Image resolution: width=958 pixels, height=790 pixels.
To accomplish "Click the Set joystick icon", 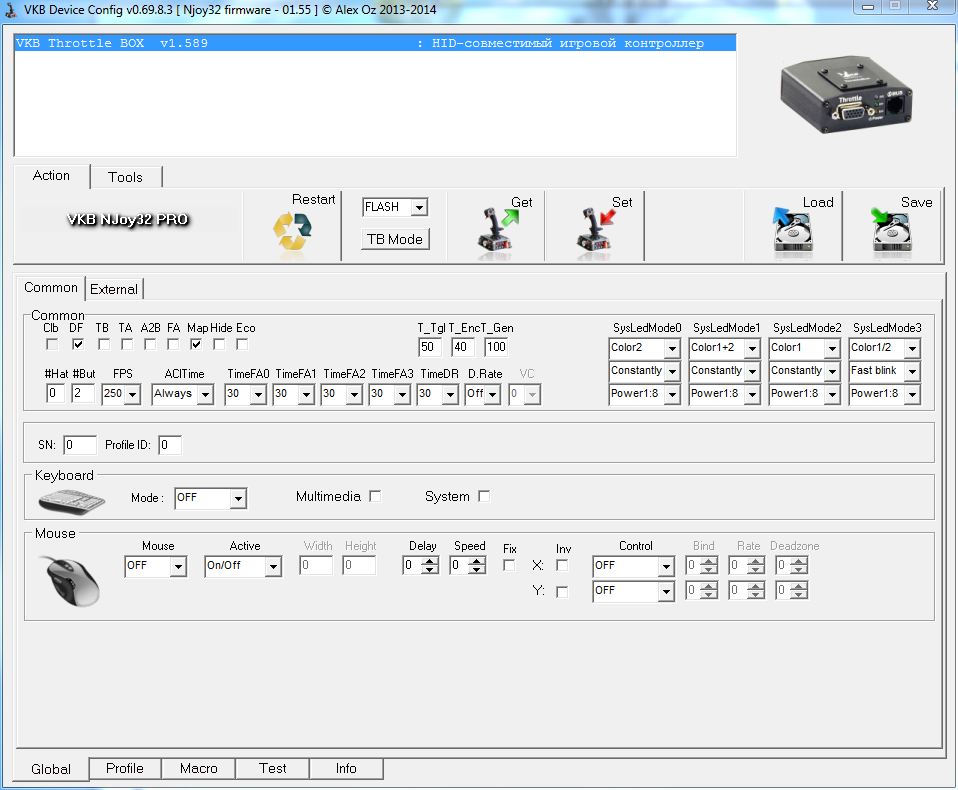I will pyautogui.click(x=595, y=230).
